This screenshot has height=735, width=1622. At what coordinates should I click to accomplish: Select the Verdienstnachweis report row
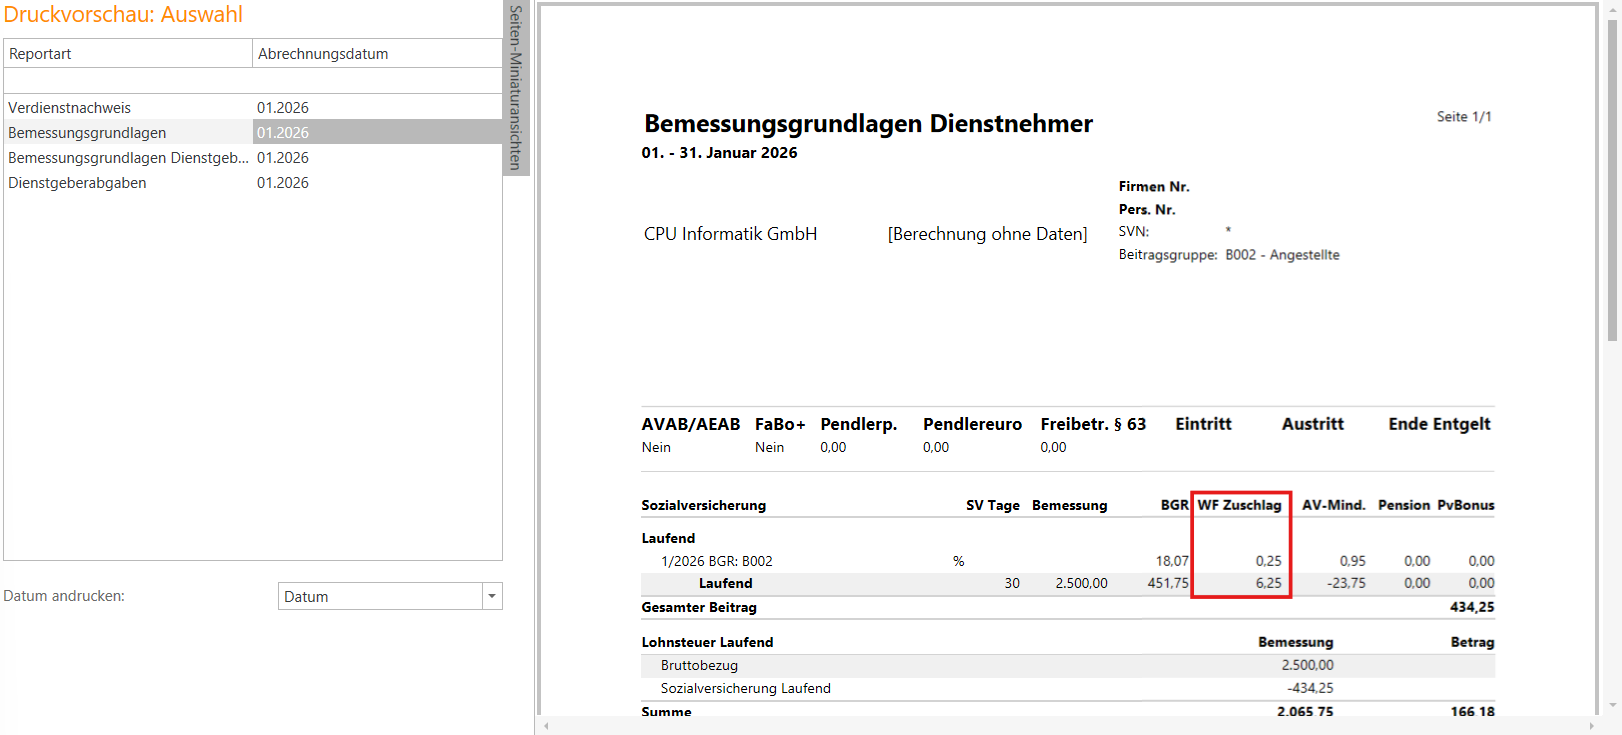click(x=253, y=107)
